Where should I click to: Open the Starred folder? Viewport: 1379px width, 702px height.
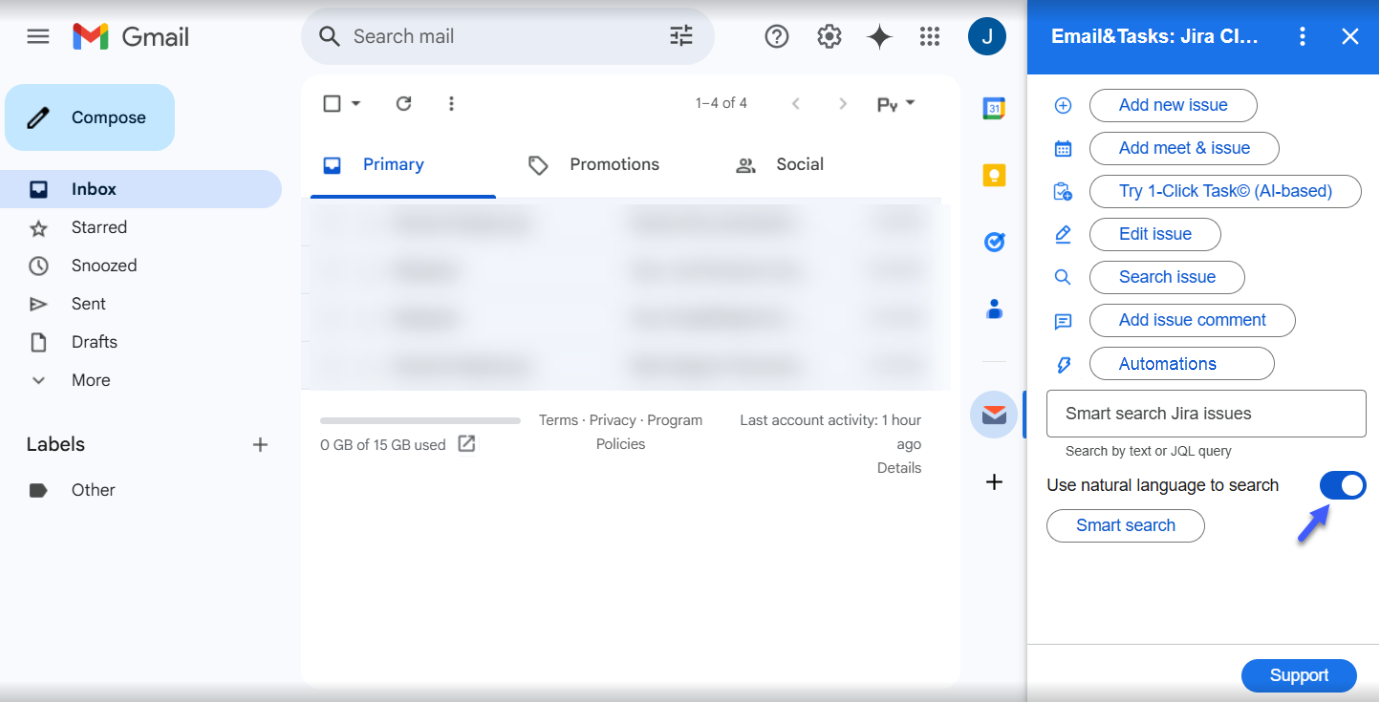tap(99, 227)
